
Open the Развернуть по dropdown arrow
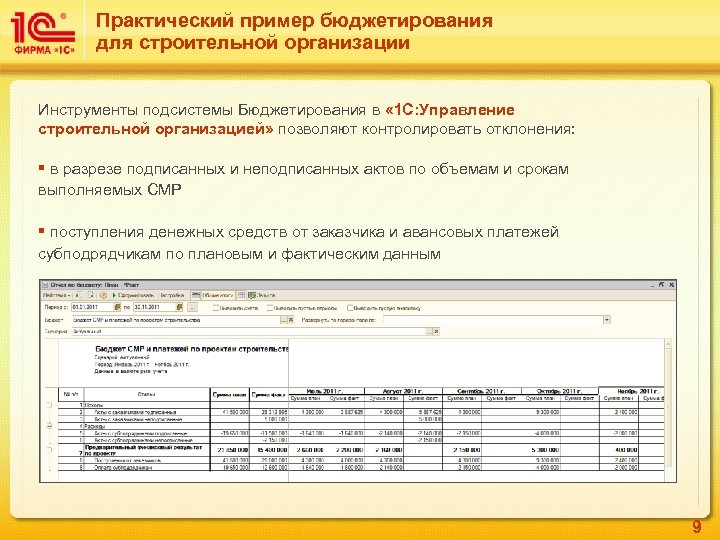coord(607,320)
